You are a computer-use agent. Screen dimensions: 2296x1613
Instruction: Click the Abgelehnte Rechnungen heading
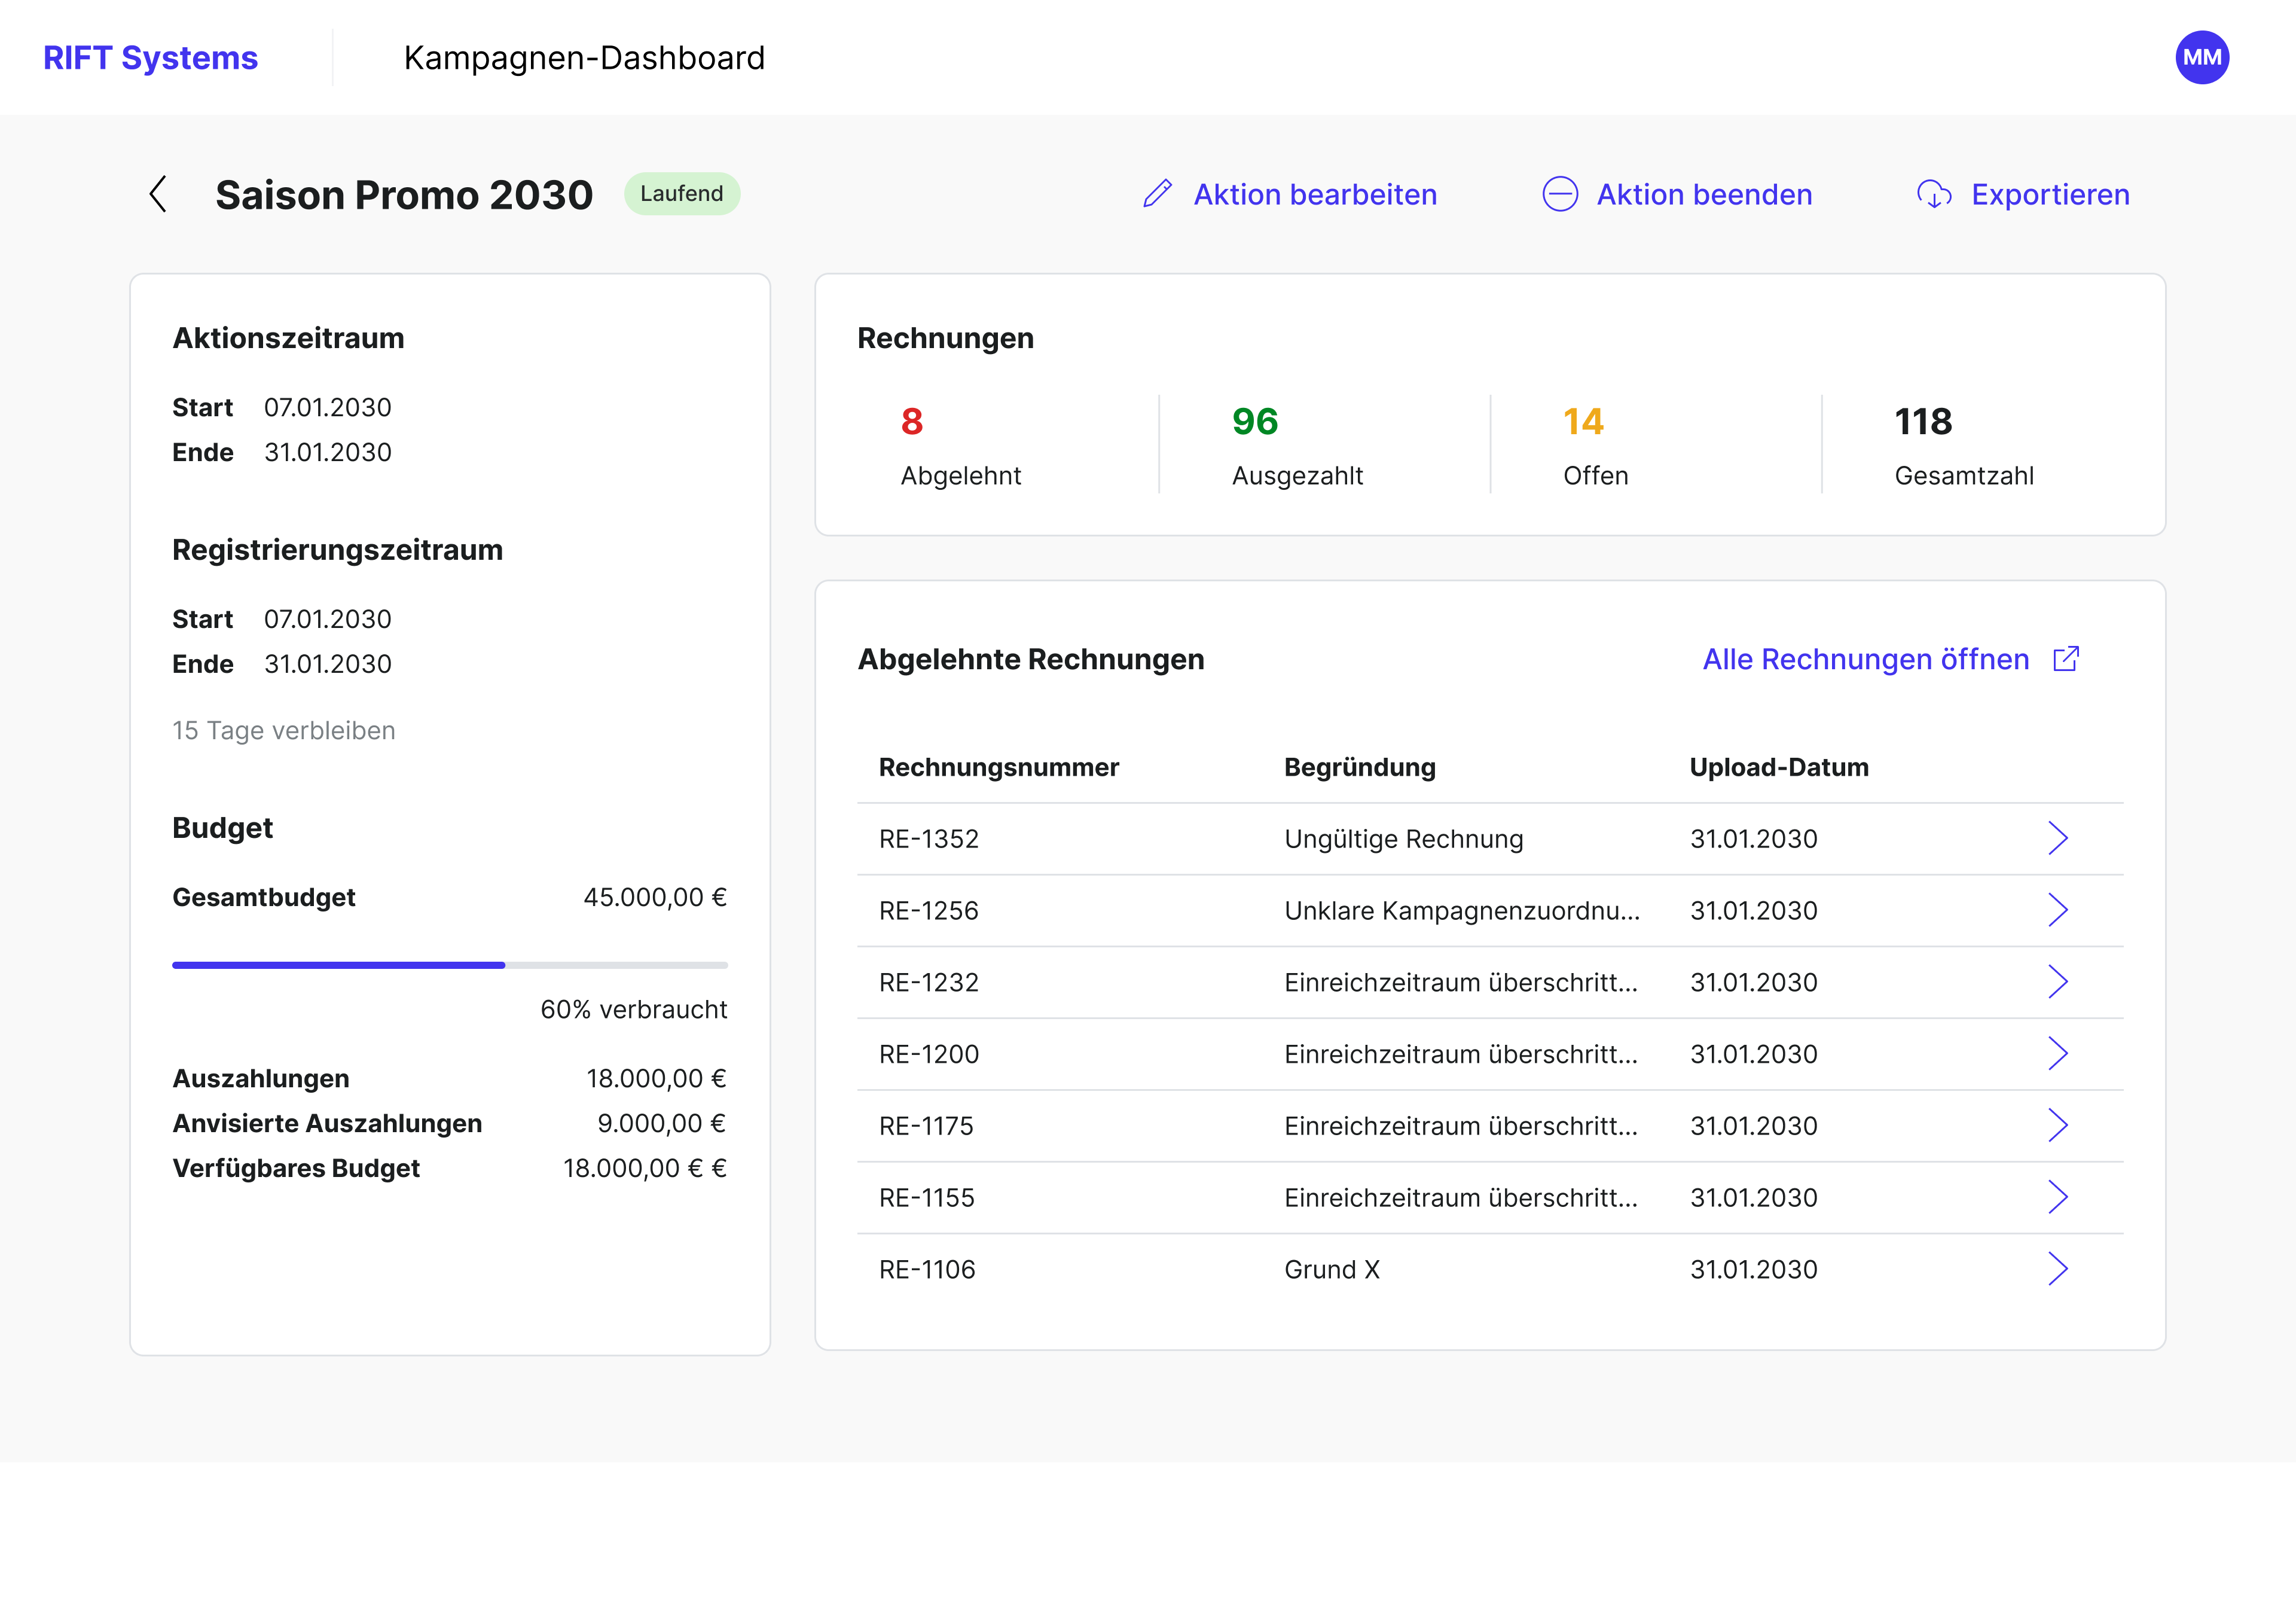(1030, 659)
